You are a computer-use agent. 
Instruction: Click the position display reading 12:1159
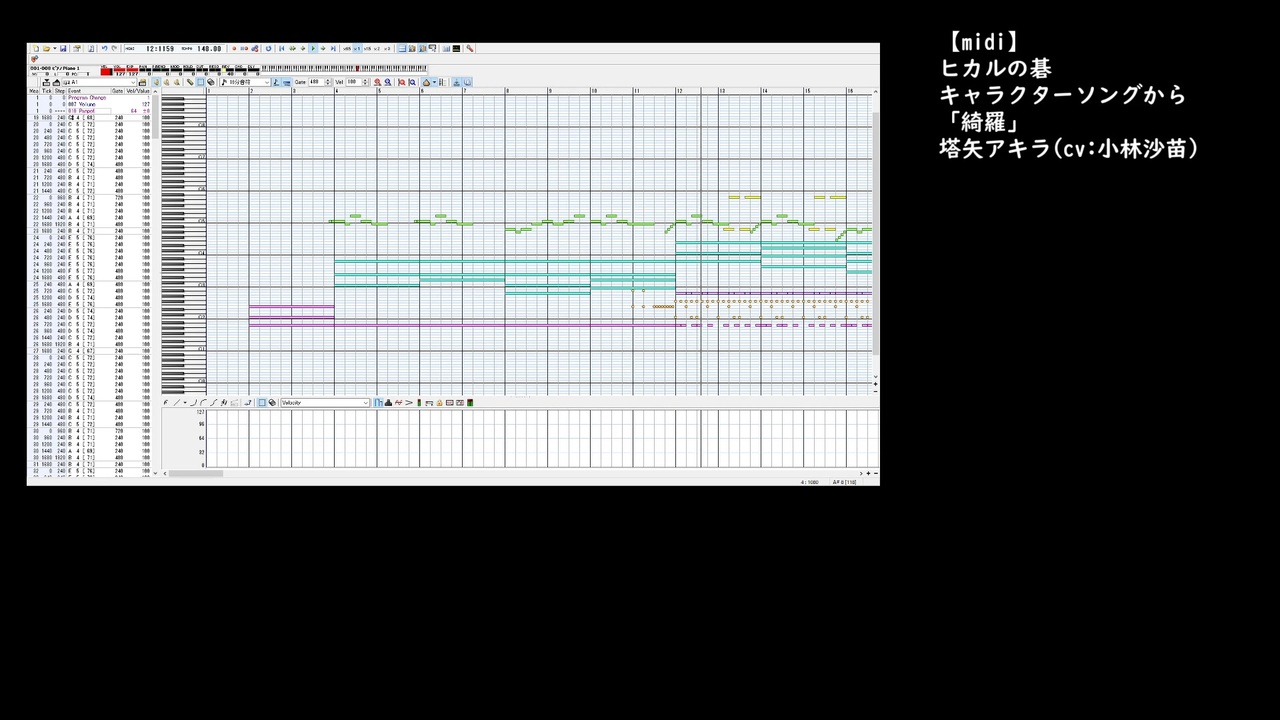coord(160,48)
